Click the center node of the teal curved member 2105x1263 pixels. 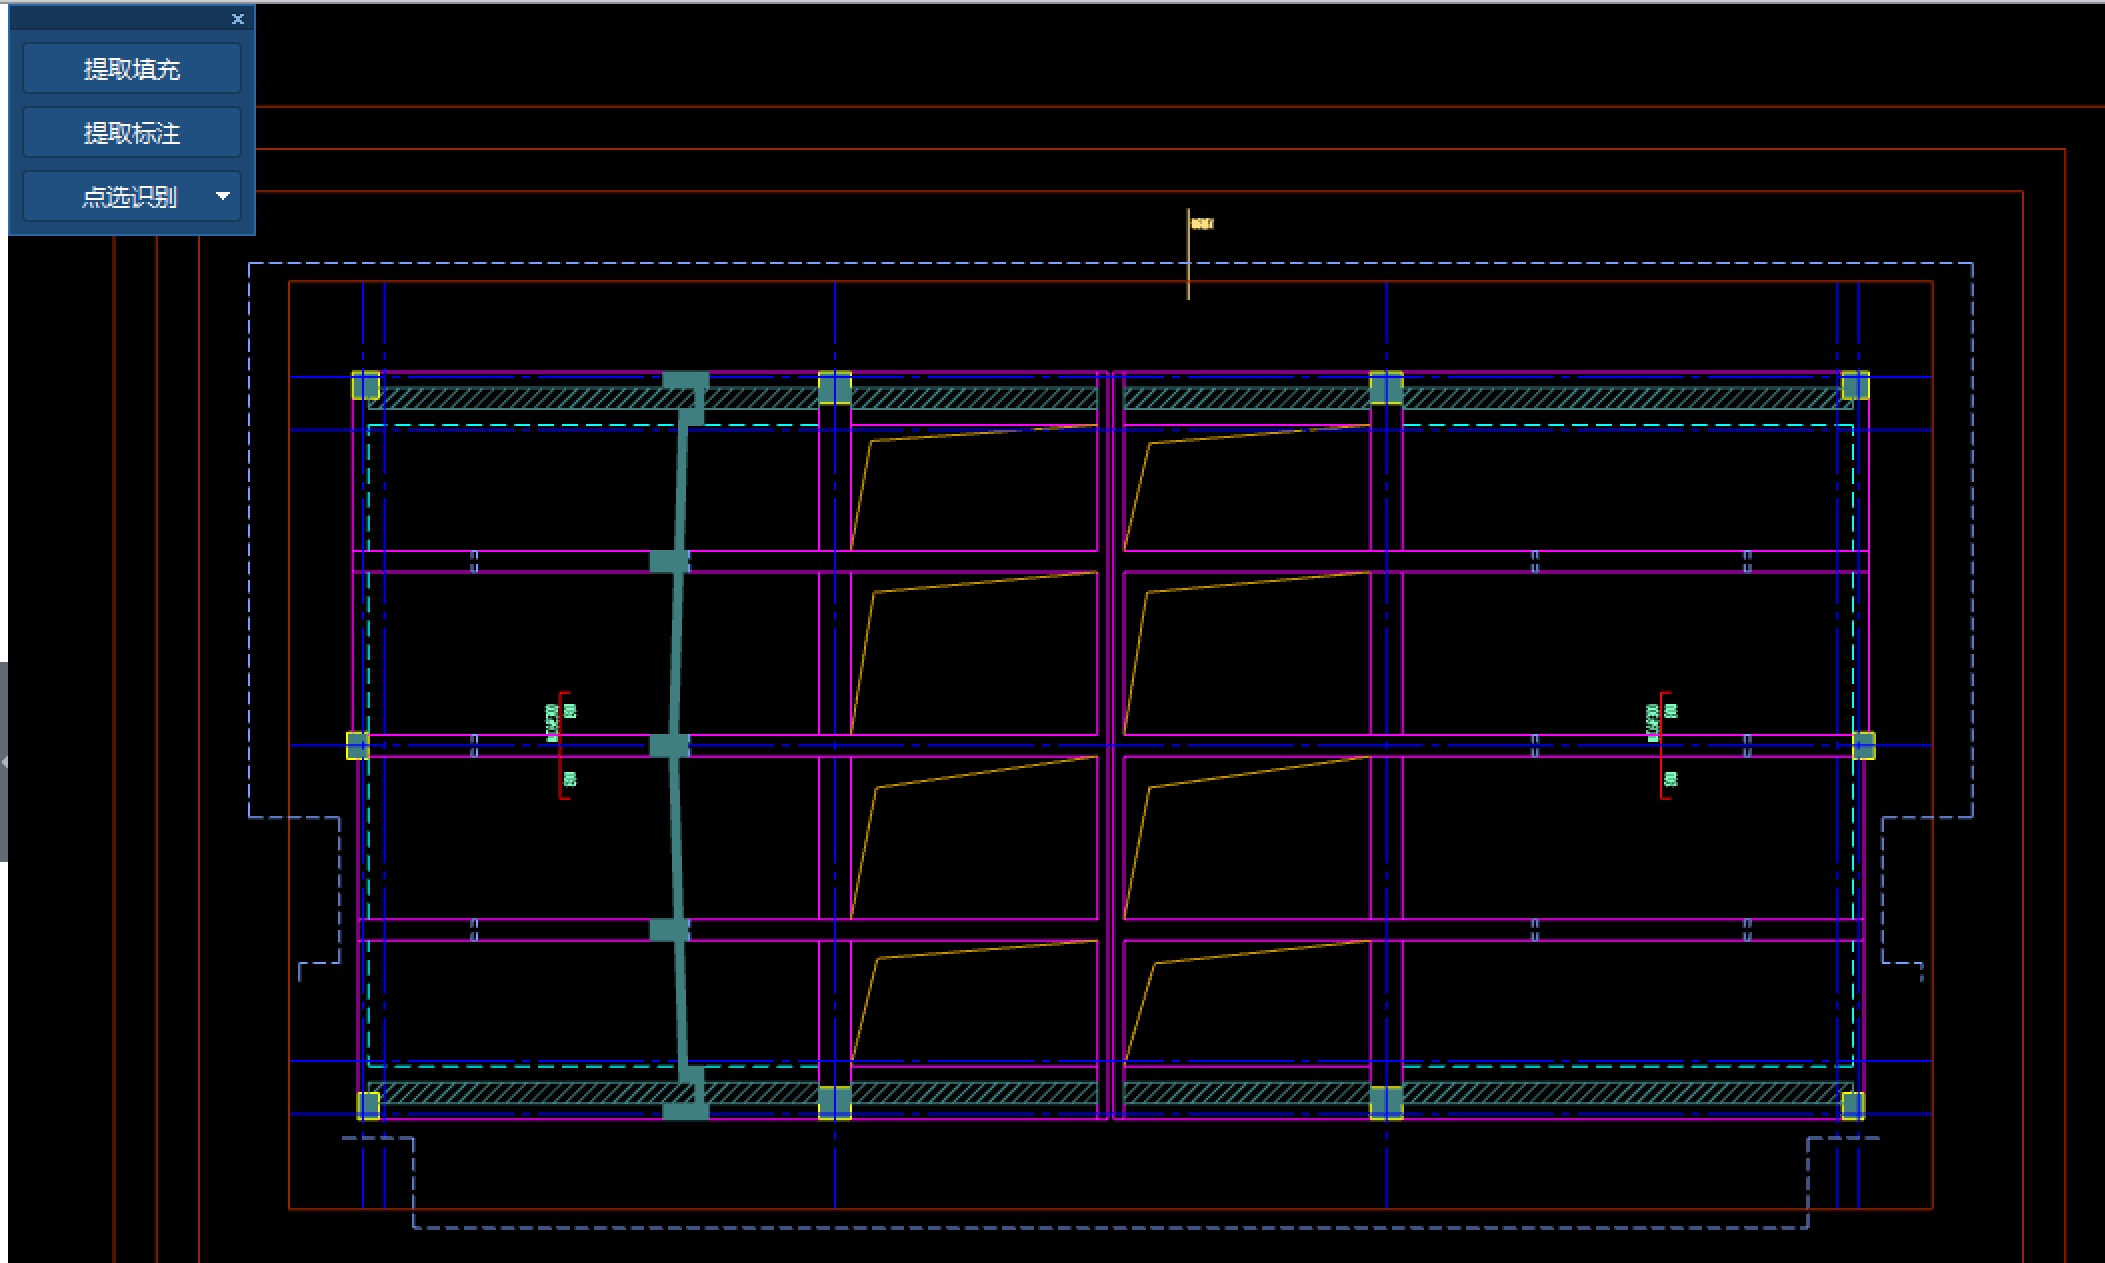[x=668, y=745]
